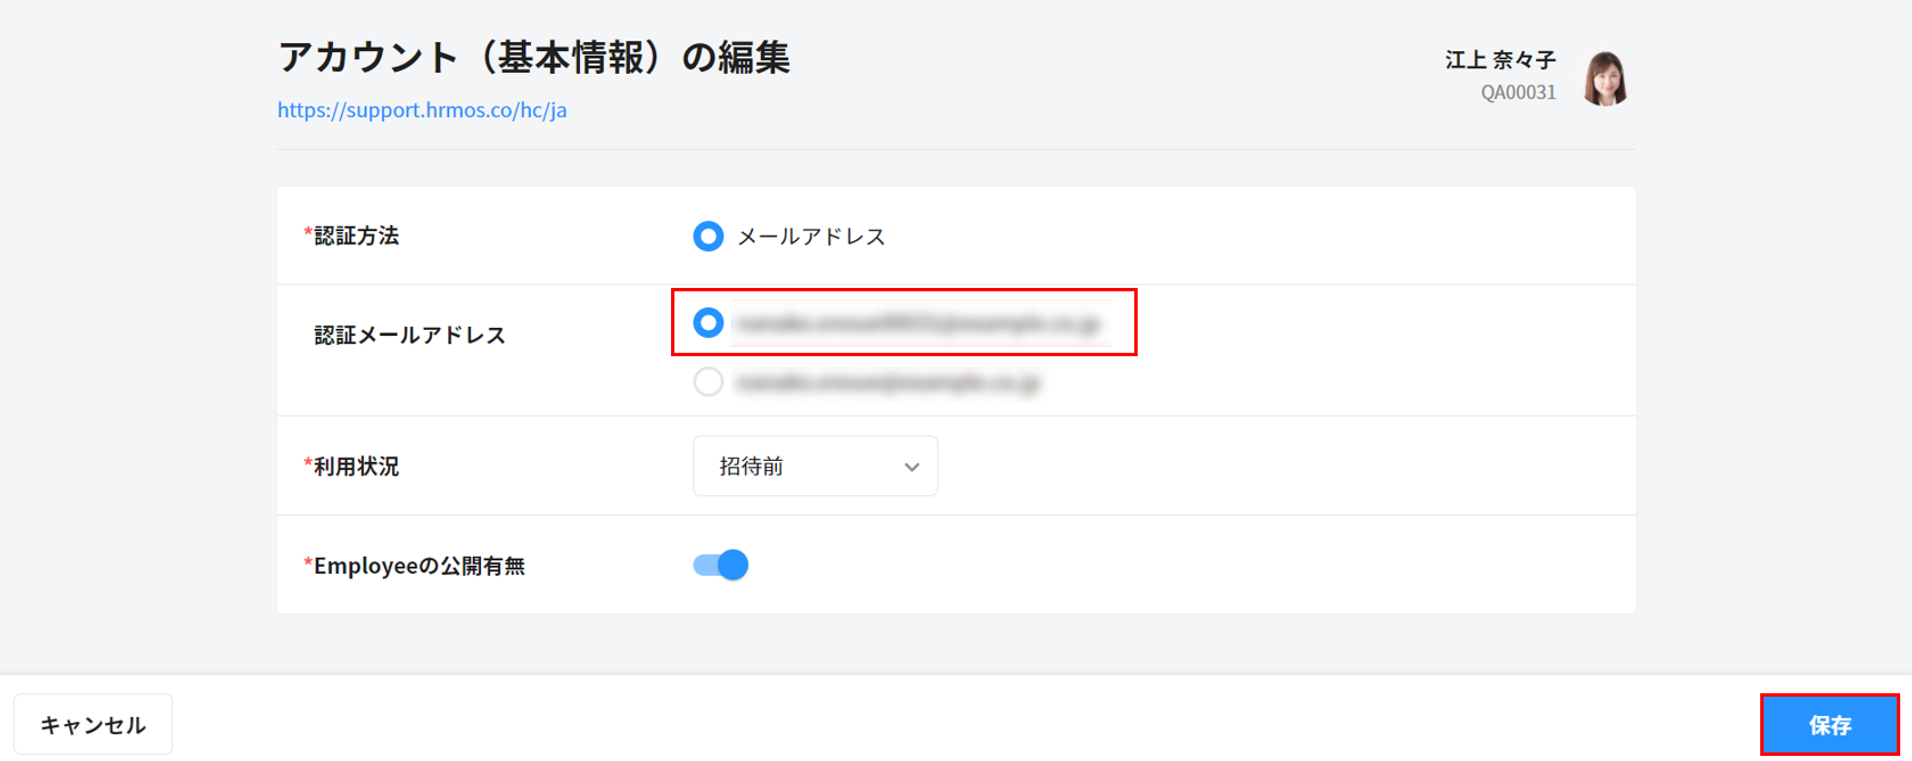Click the 認証方法 field label
Image resolution: width=1912 pixels, height=761 pixels.
click(356, 236)
